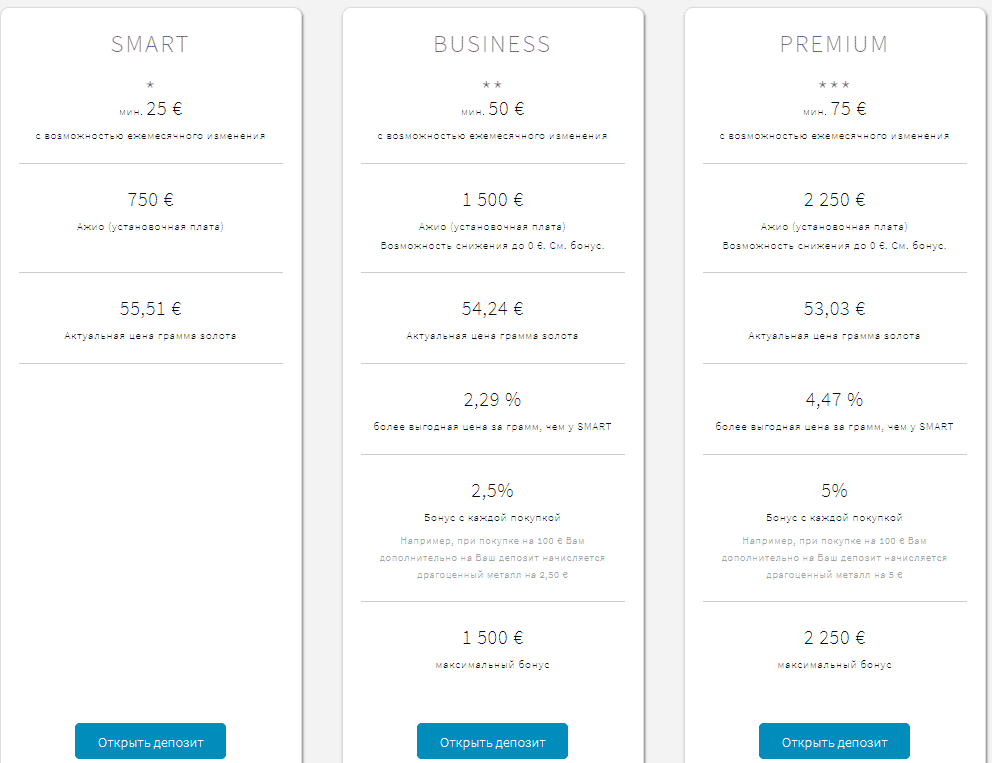992x763 pixels.
Task: Select the 2 250 € agio in PREMIUM
Action: pos(834,200)
